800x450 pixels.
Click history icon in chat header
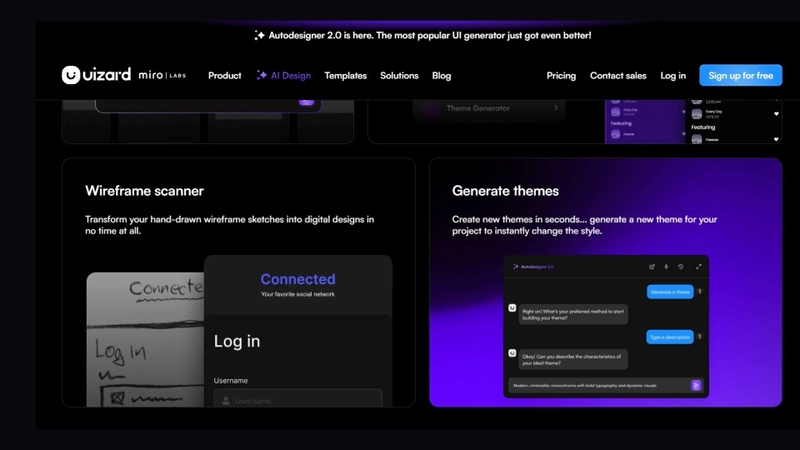(x=680, y=266)
